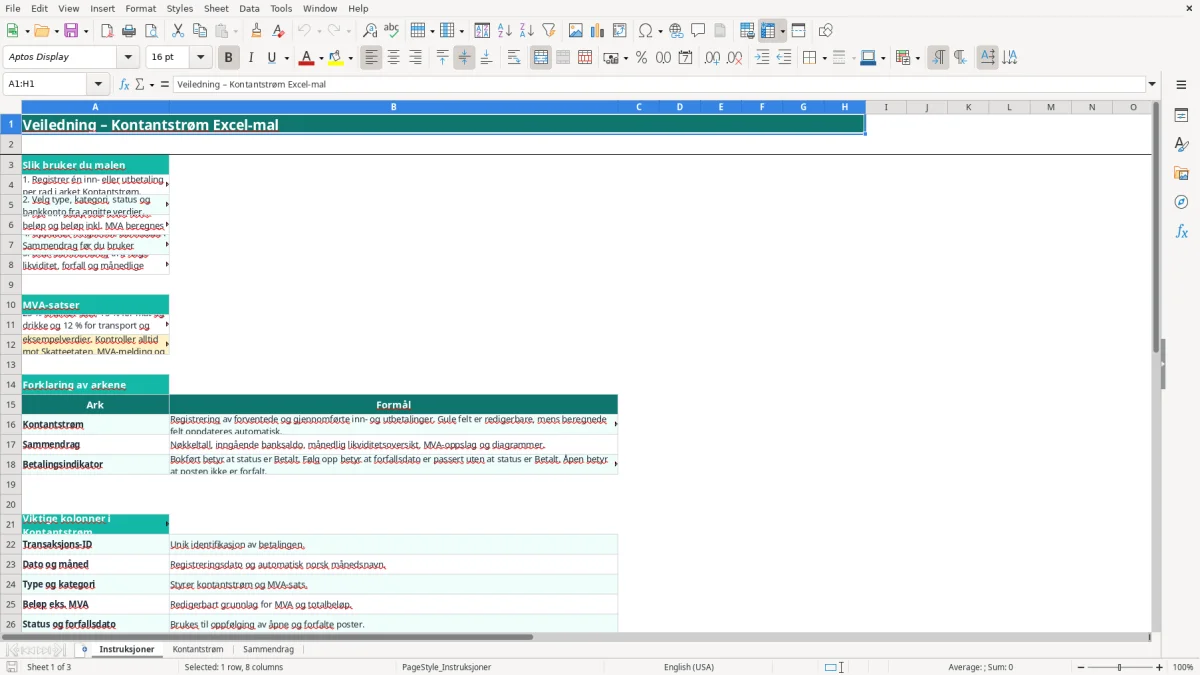Click the 'Sheet 1 of 3' status text
This screenshot has height=675, width=1200.
[x=49, y=667]
